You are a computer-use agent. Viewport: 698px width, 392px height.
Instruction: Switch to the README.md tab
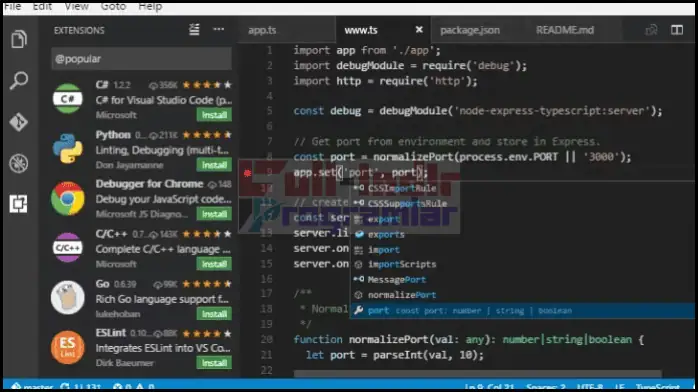click(565, 30)
